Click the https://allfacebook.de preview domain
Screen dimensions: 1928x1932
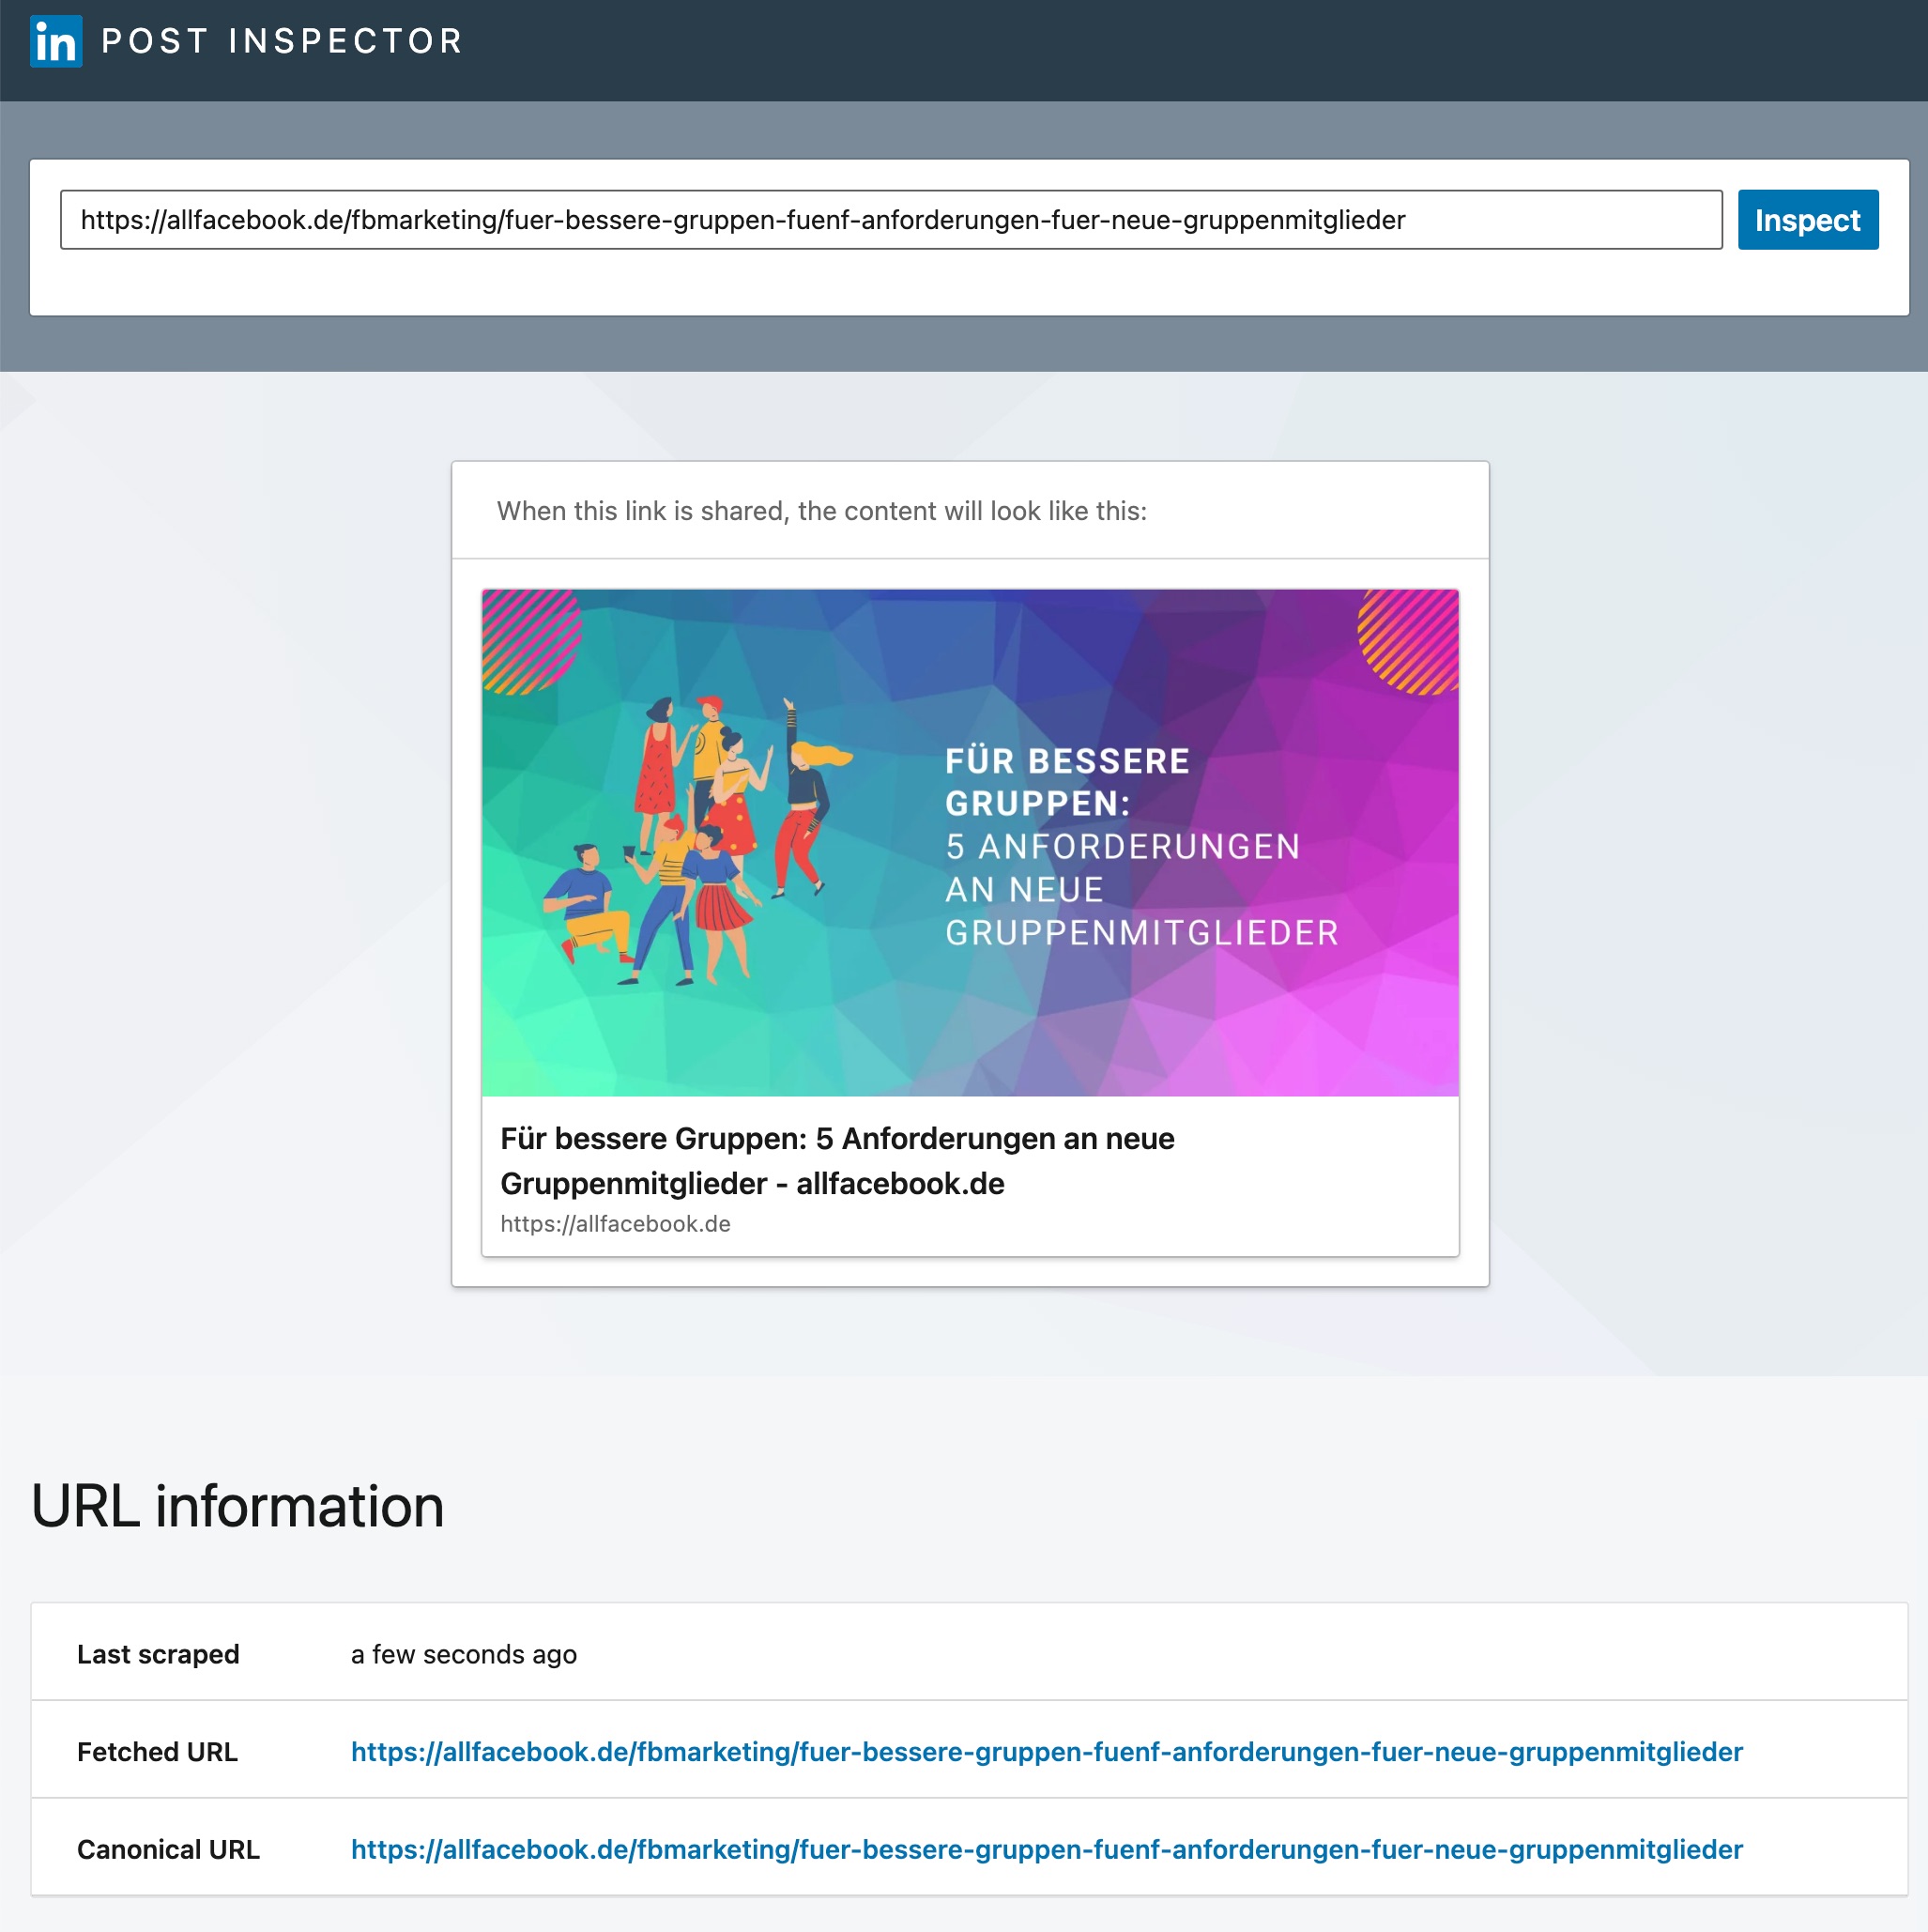click(615, 1224)
